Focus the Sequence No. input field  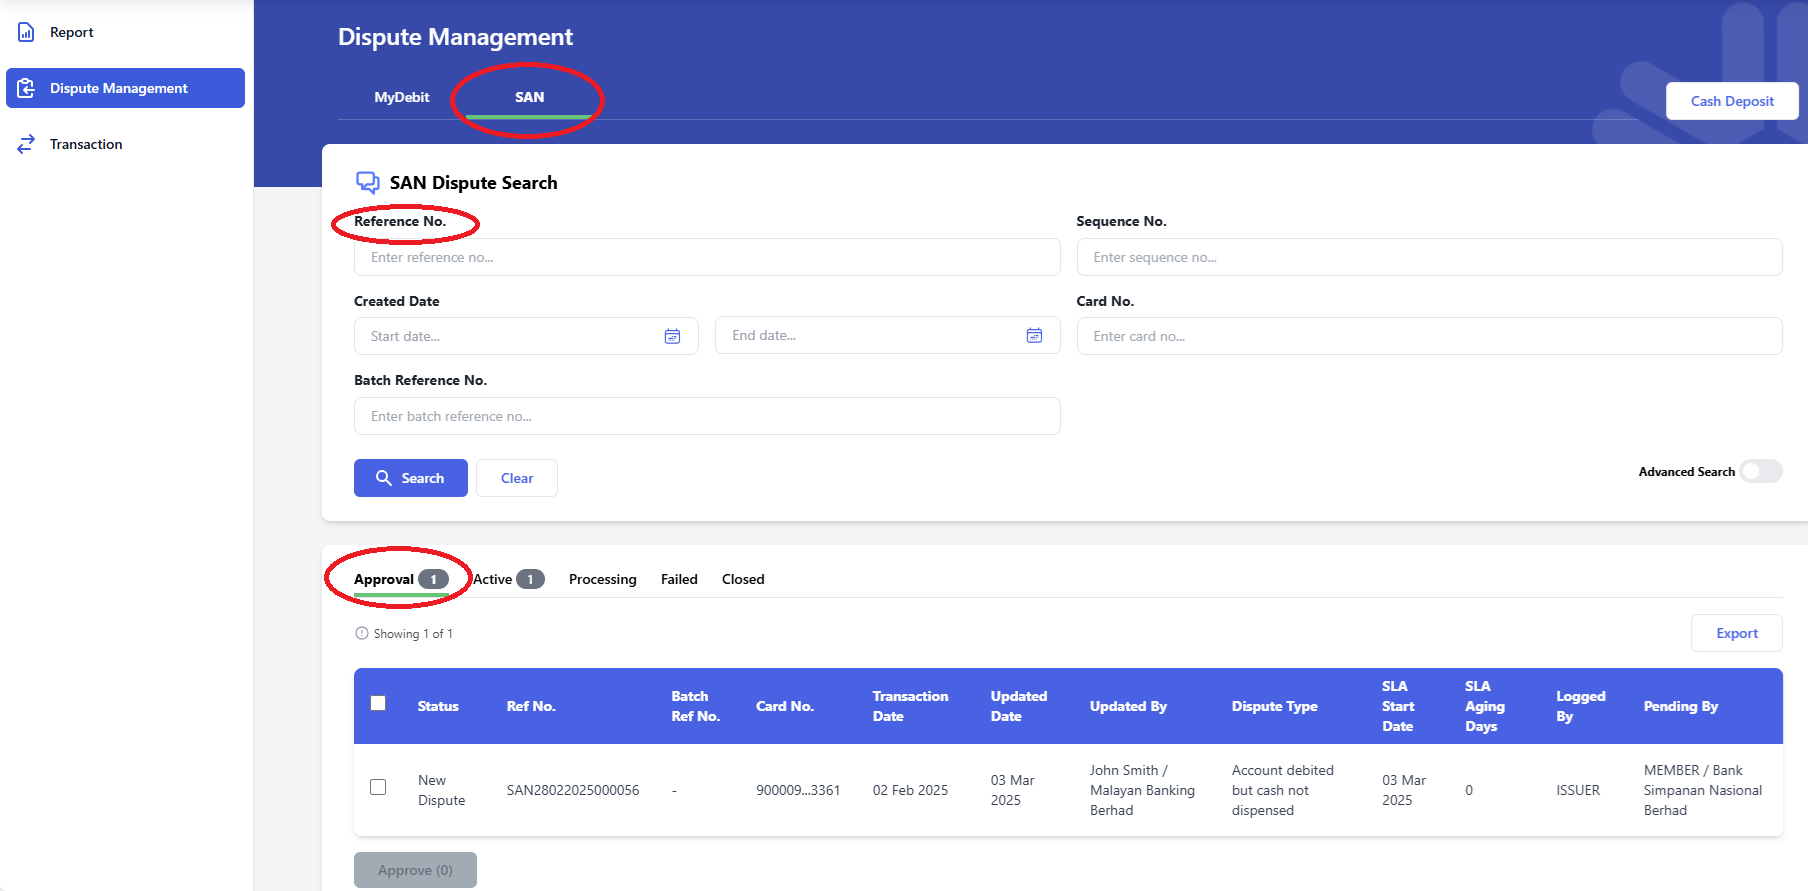click(x=1429, y=257)
